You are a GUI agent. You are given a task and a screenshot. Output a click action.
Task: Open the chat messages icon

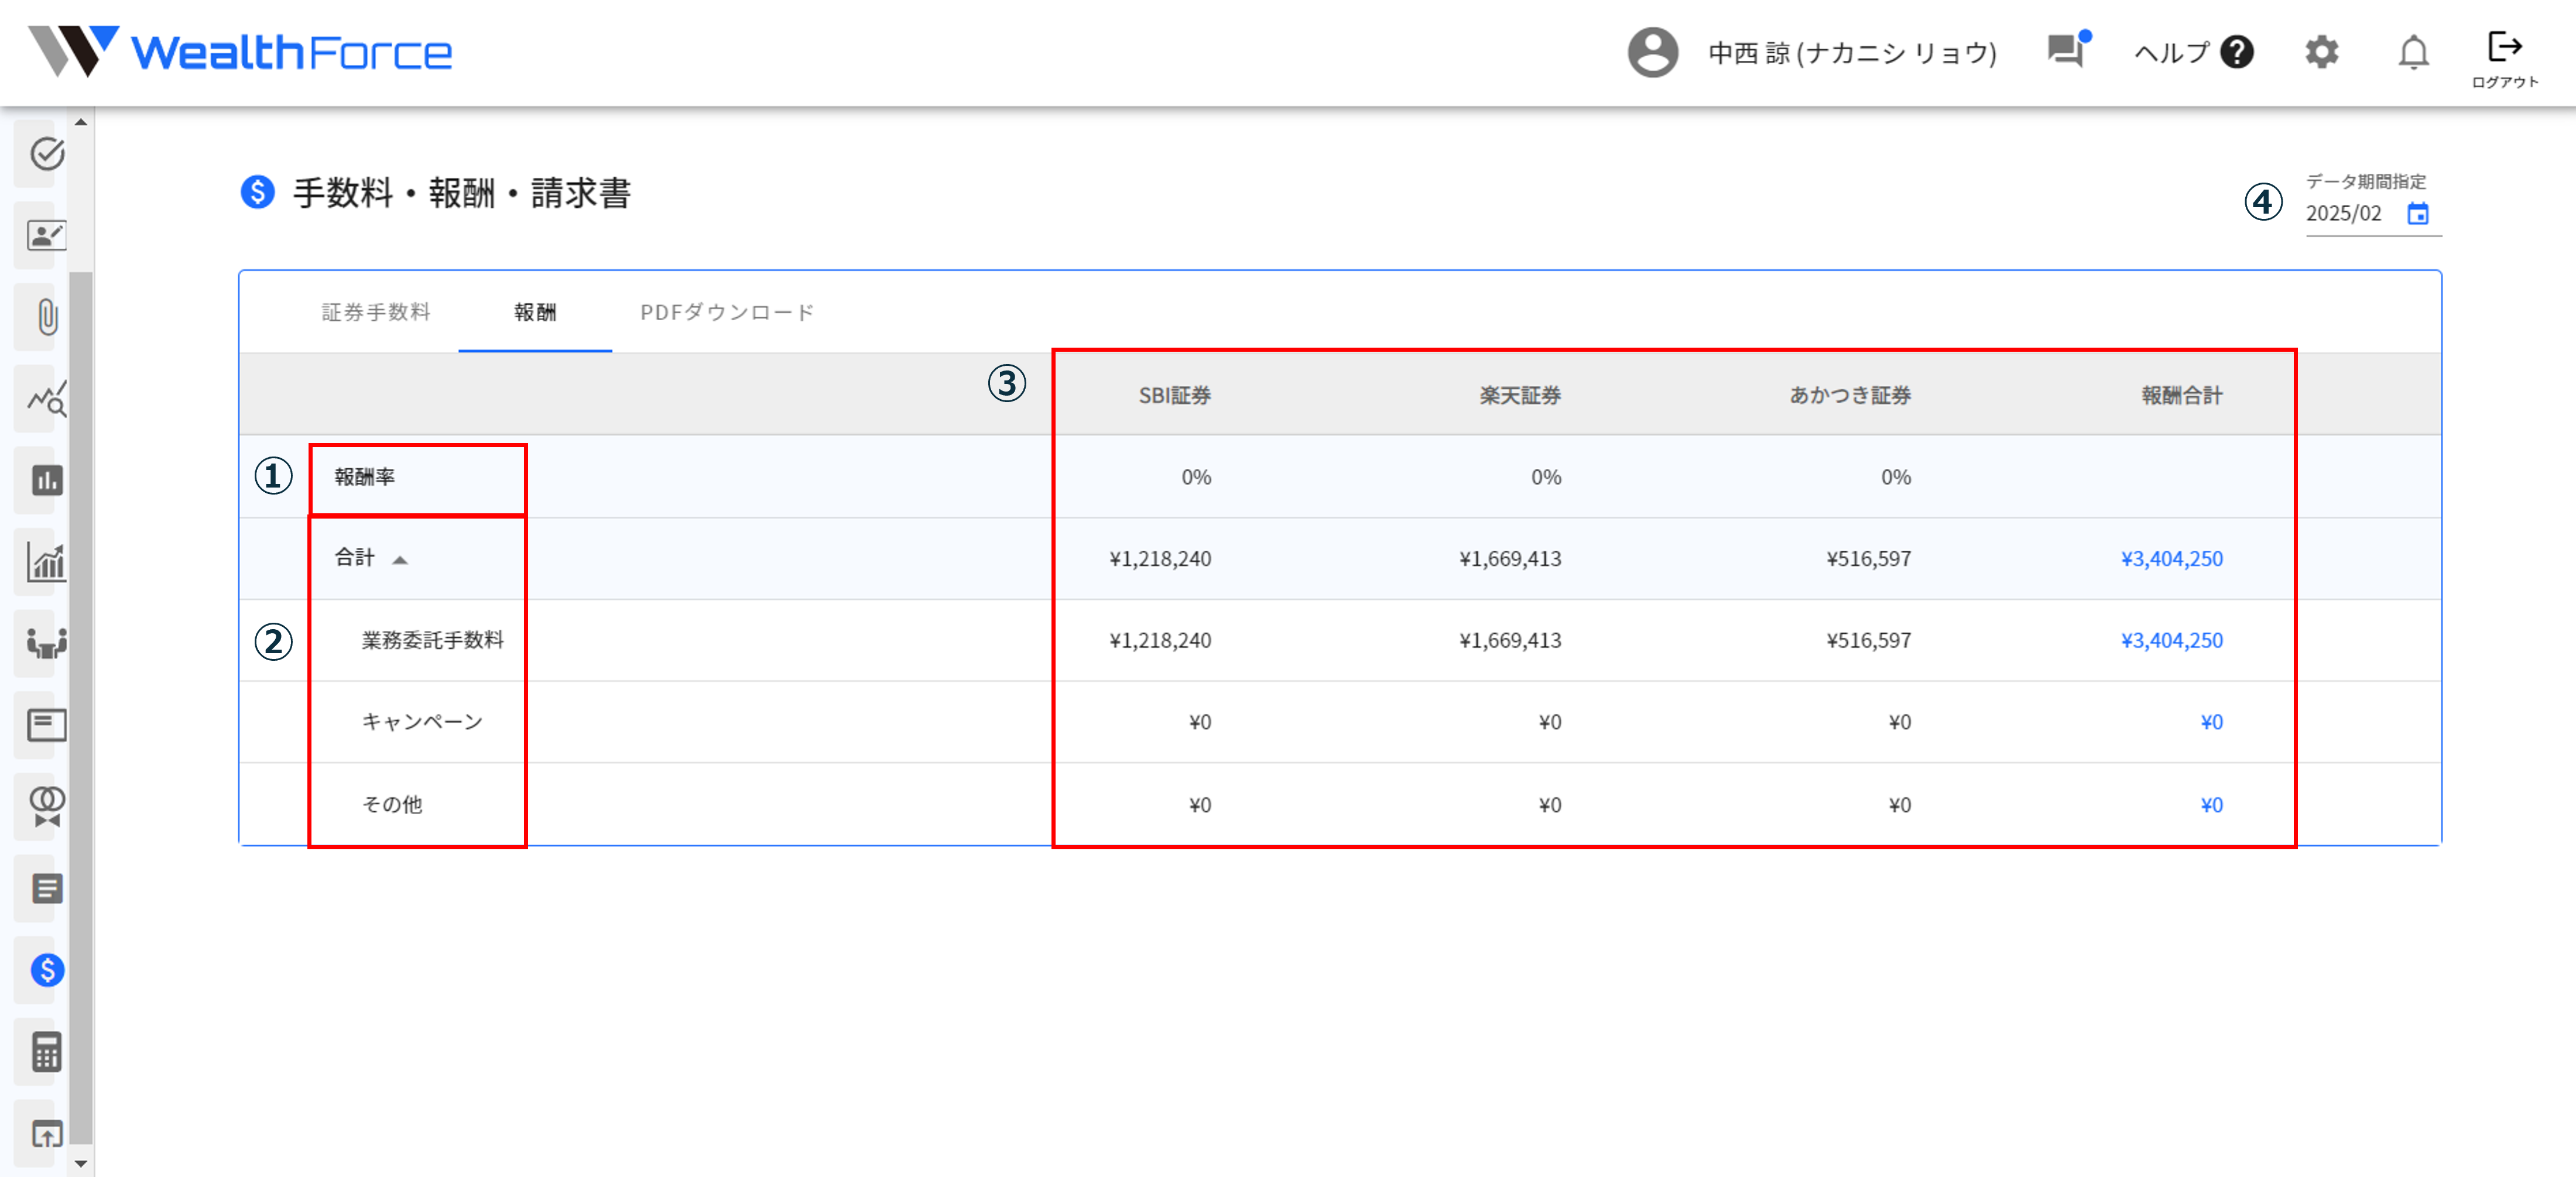2067,50
